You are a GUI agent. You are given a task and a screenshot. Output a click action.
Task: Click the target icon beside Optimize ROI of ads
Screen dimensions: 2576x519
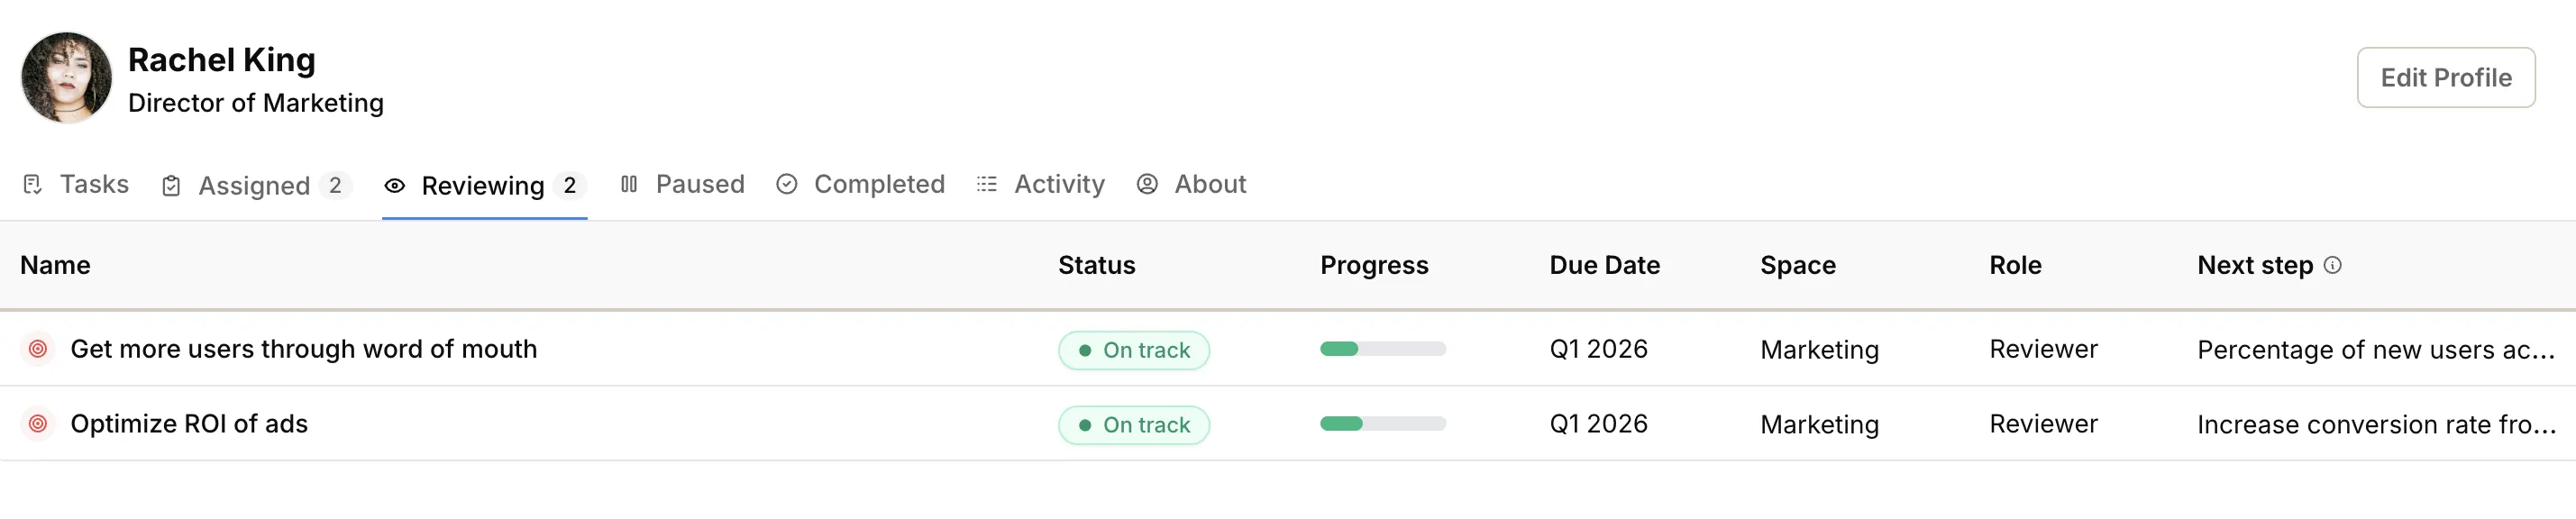(37, 423)
